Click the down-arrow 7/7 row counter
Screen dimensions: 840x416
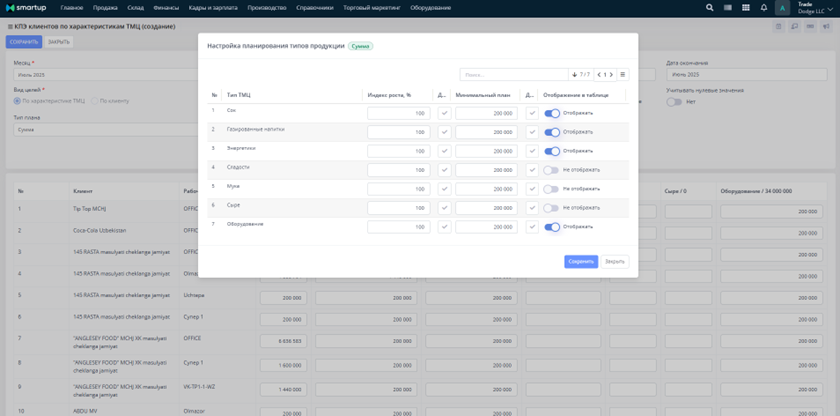pyautogui.click(x=581, y=74)
